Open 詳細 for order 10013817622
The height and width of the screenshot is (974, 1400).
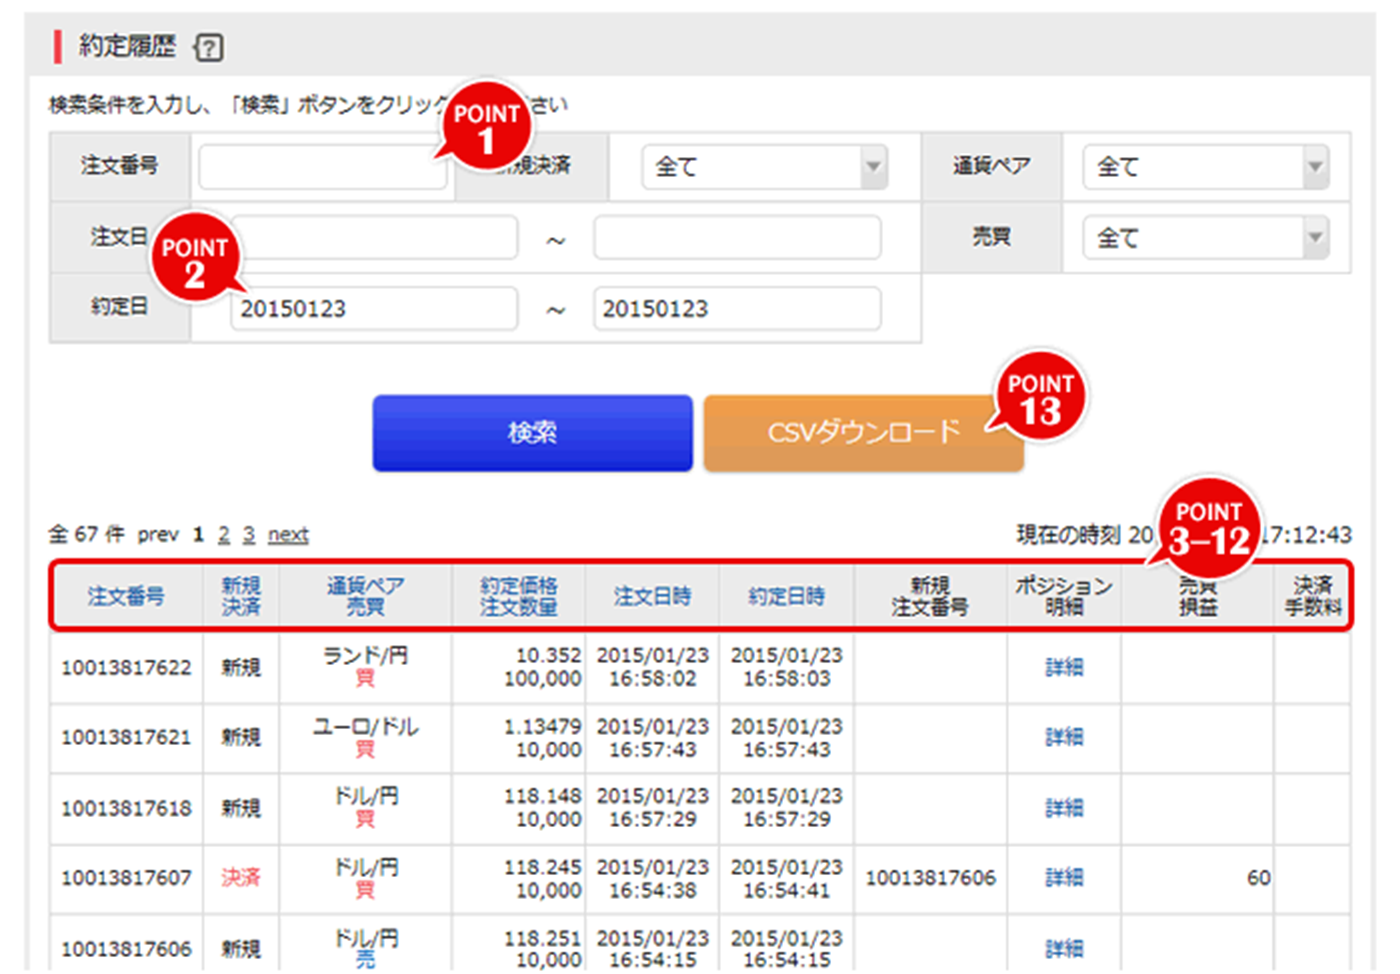[1062, 667]
